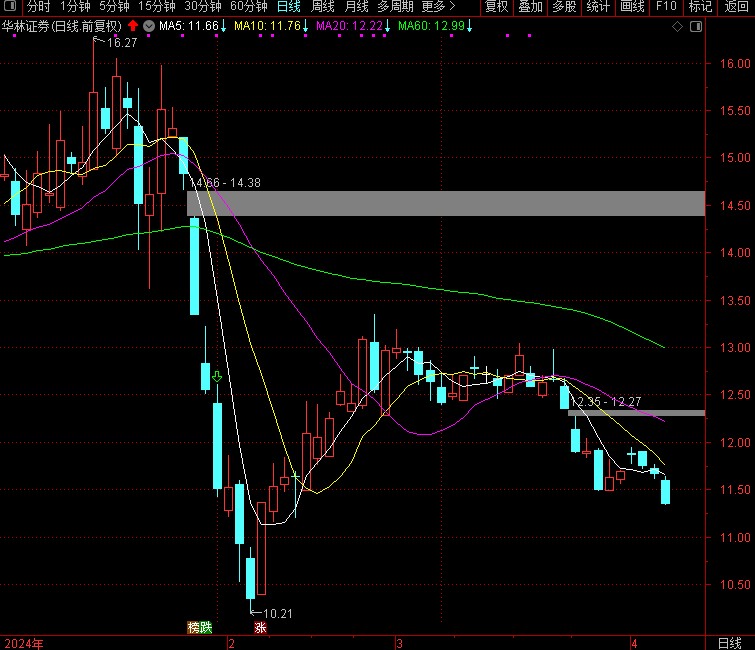Screen dimensions: 755x650
Task: Click the month 4 marker on time axis
Action: pyautogui.click(x=635, y=643)
